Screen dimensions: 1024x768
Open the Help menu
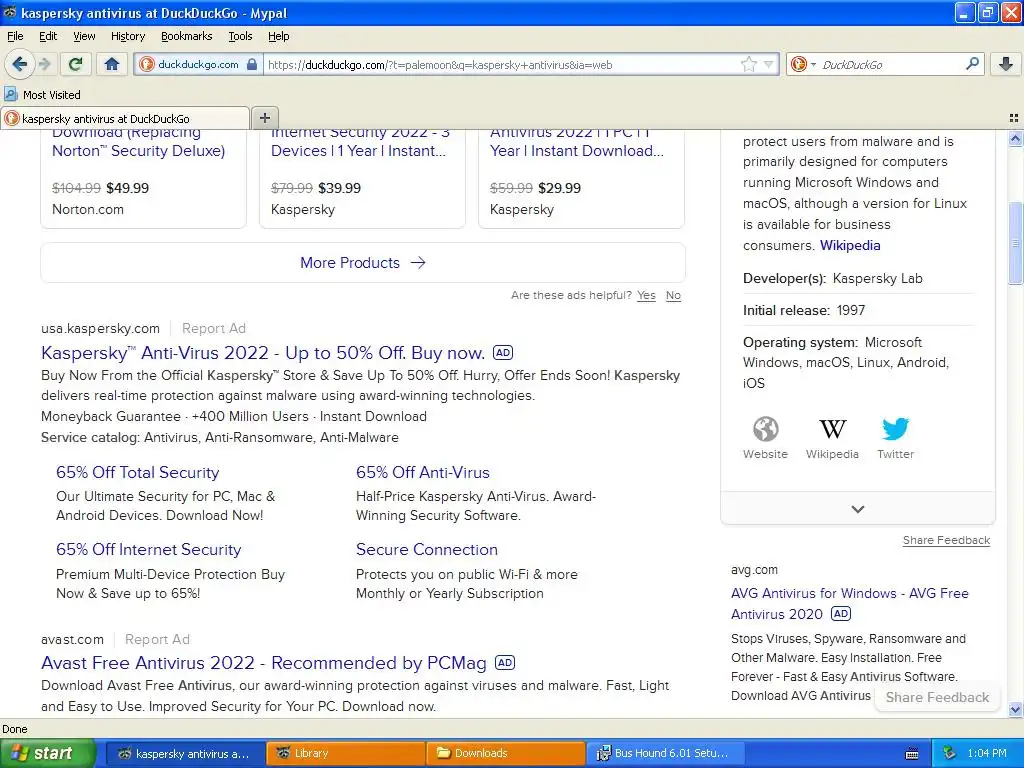(278, 36)
